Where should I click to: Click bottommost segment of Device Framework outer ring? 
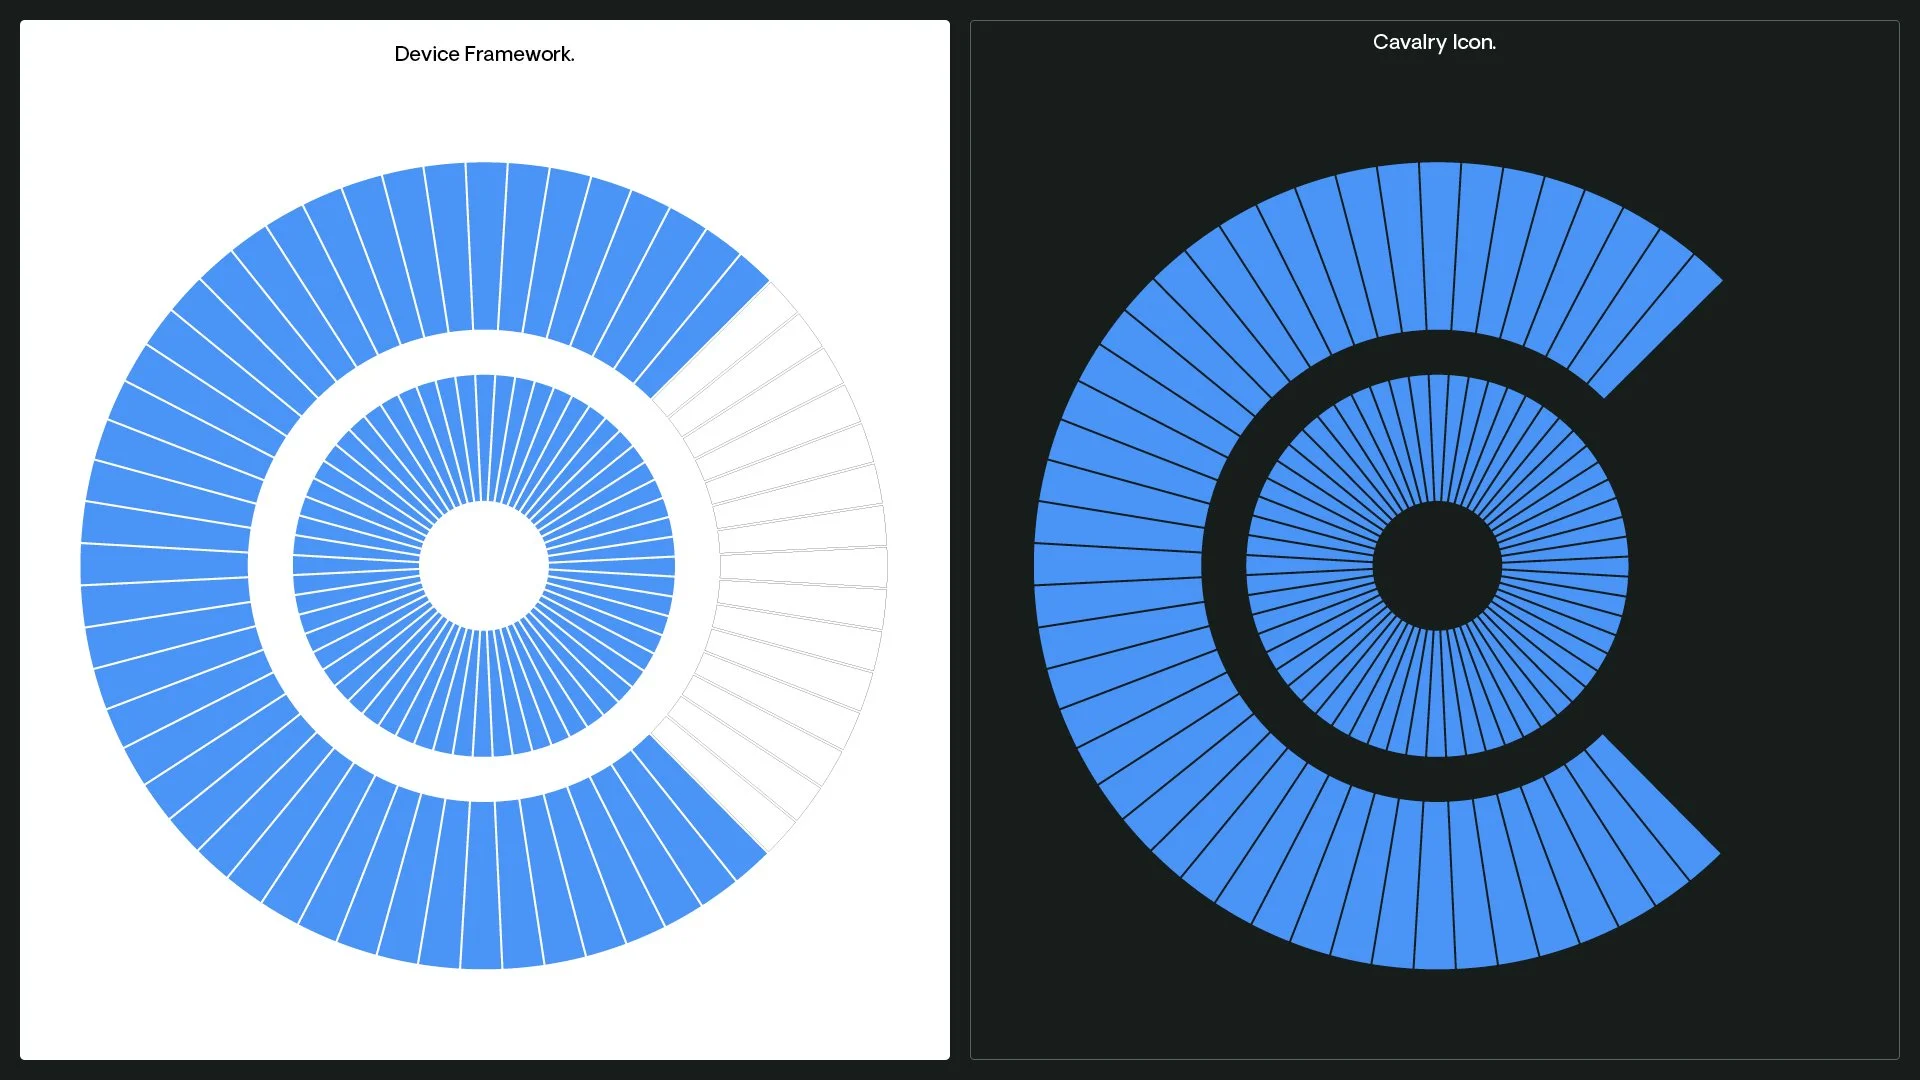[481, 885]
